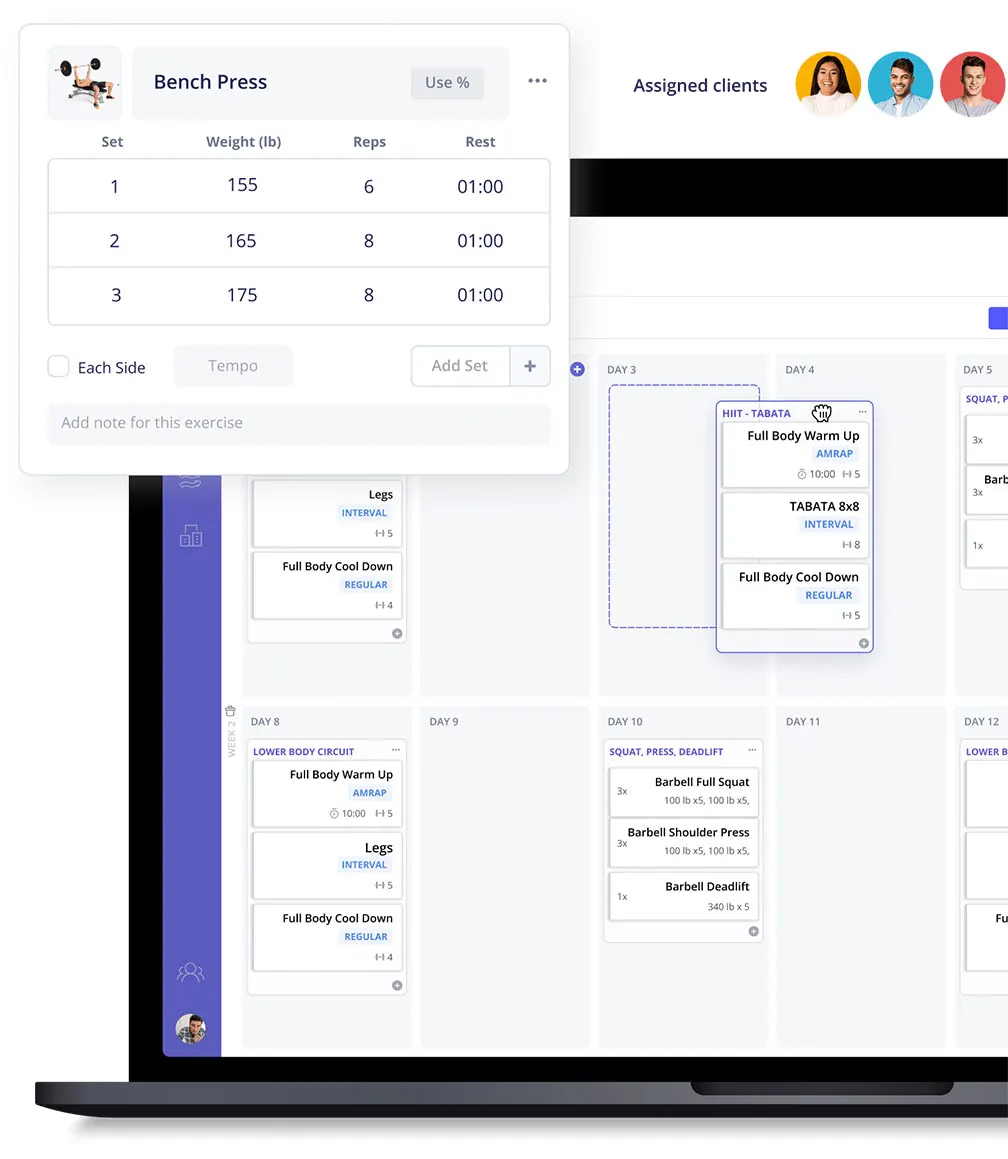This screenshot has height=1159, width=1008.
Task: Click the Week 2 trash delete icon
Action: click(230, 711)
